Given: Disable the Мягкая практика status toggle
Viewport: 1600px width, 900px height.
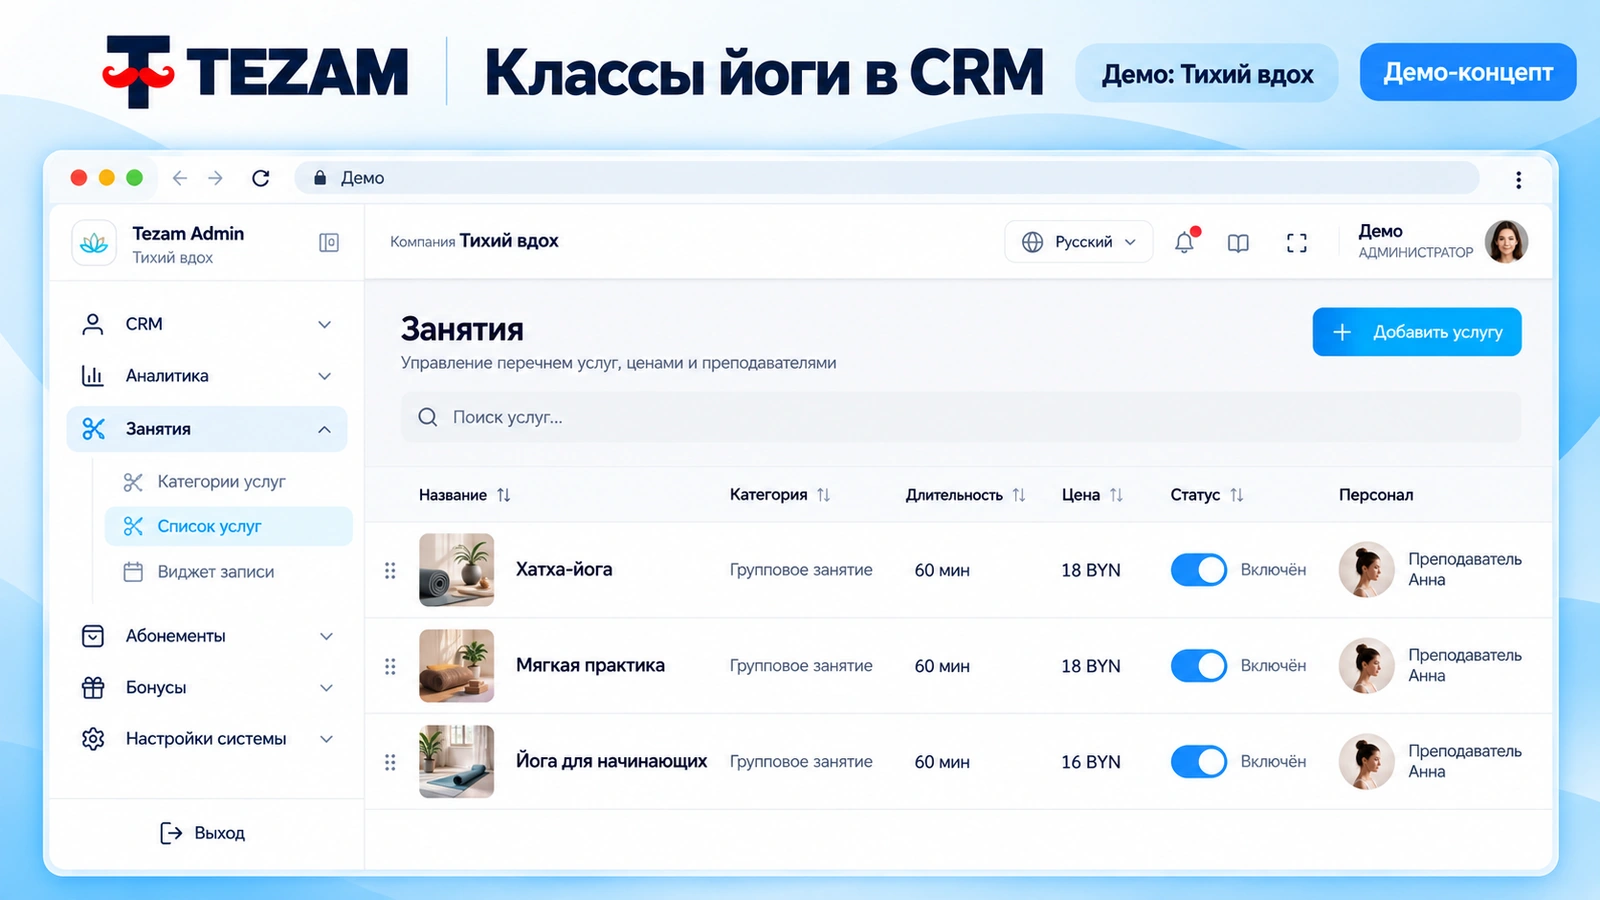Looking at the screenshot, I should pyautogui.click(x=1199, y=666).
